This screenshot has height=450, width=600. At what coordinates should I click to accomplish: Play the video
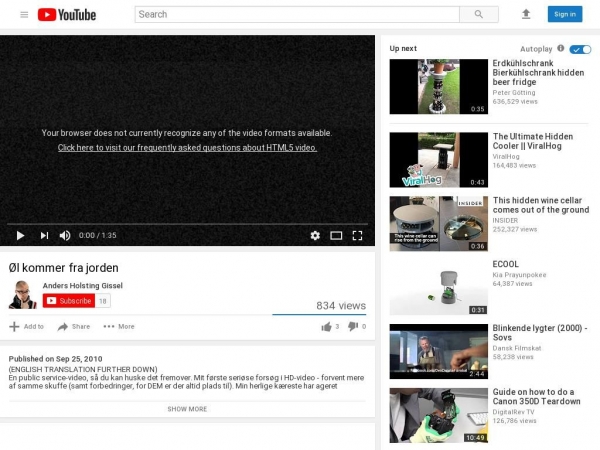(20, 235)
